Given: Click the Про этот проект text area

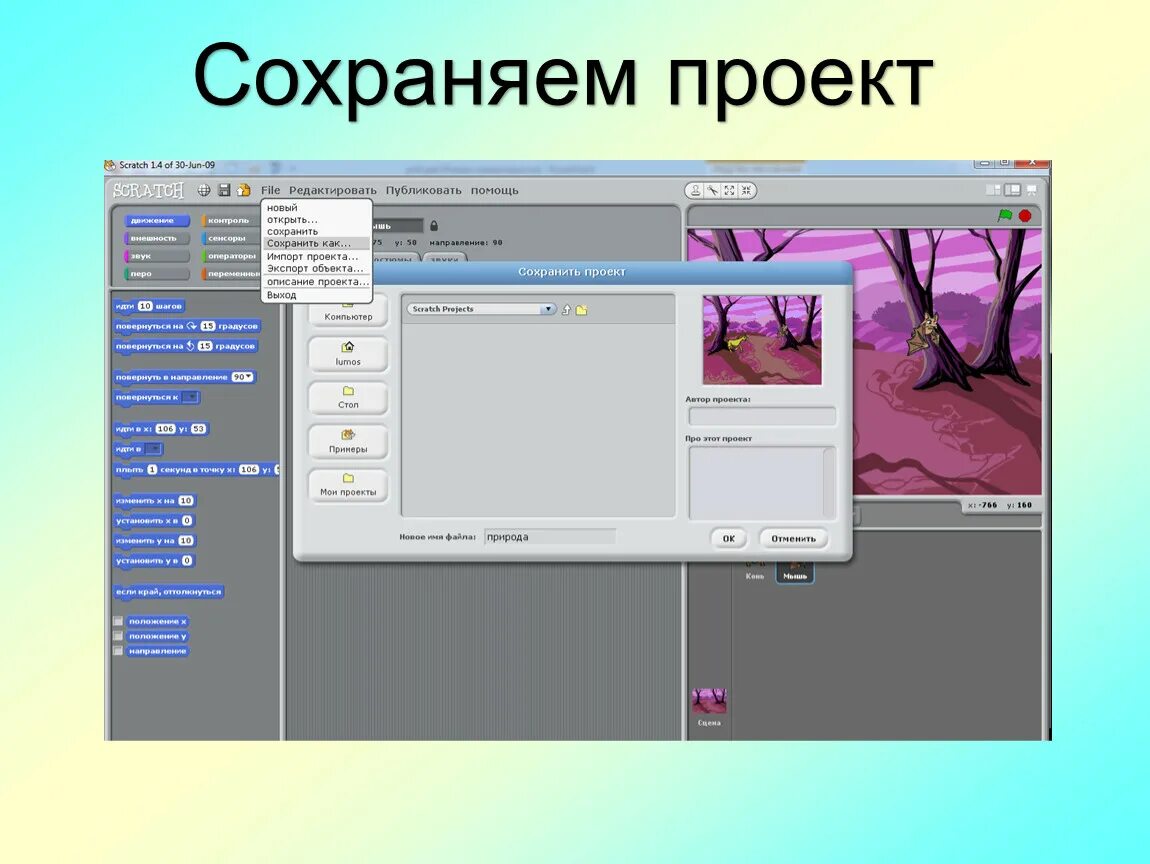Looking at the screenshot, I should point(762,482).
